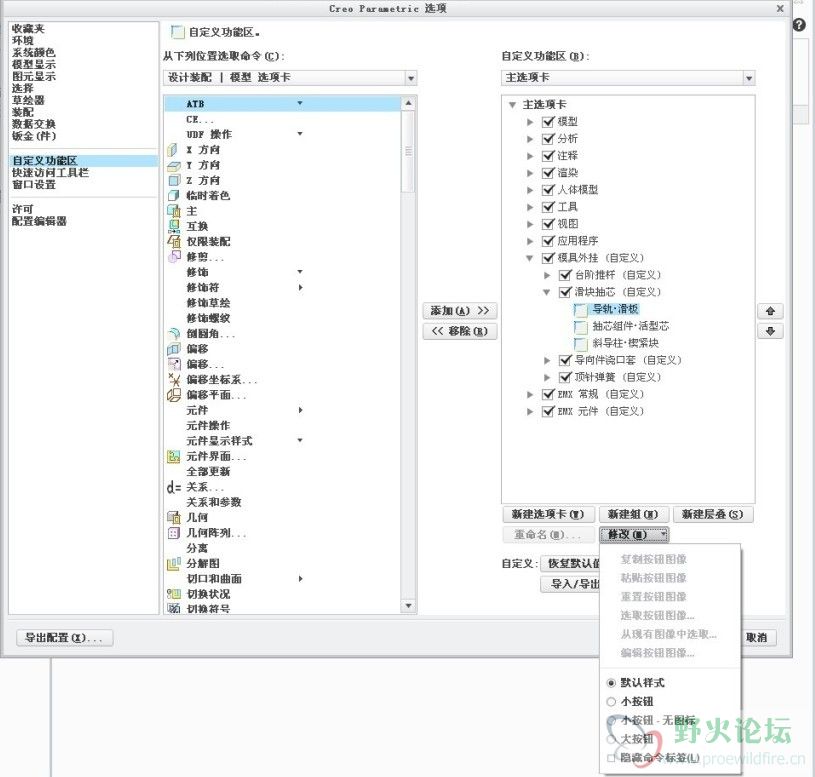Toggle the 渲染 tab checkbox
This screenshot has width=815, height=777.
(x=548, y=173)
